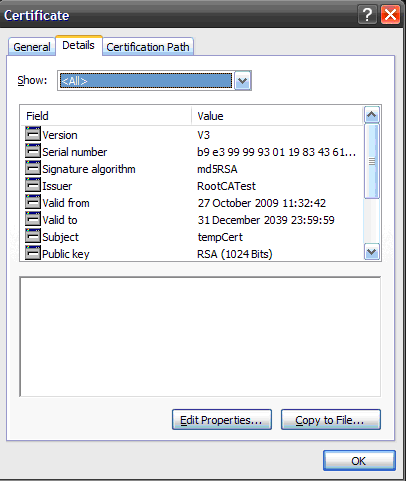Click the Serial number field icon

click(x=33, y=151)
